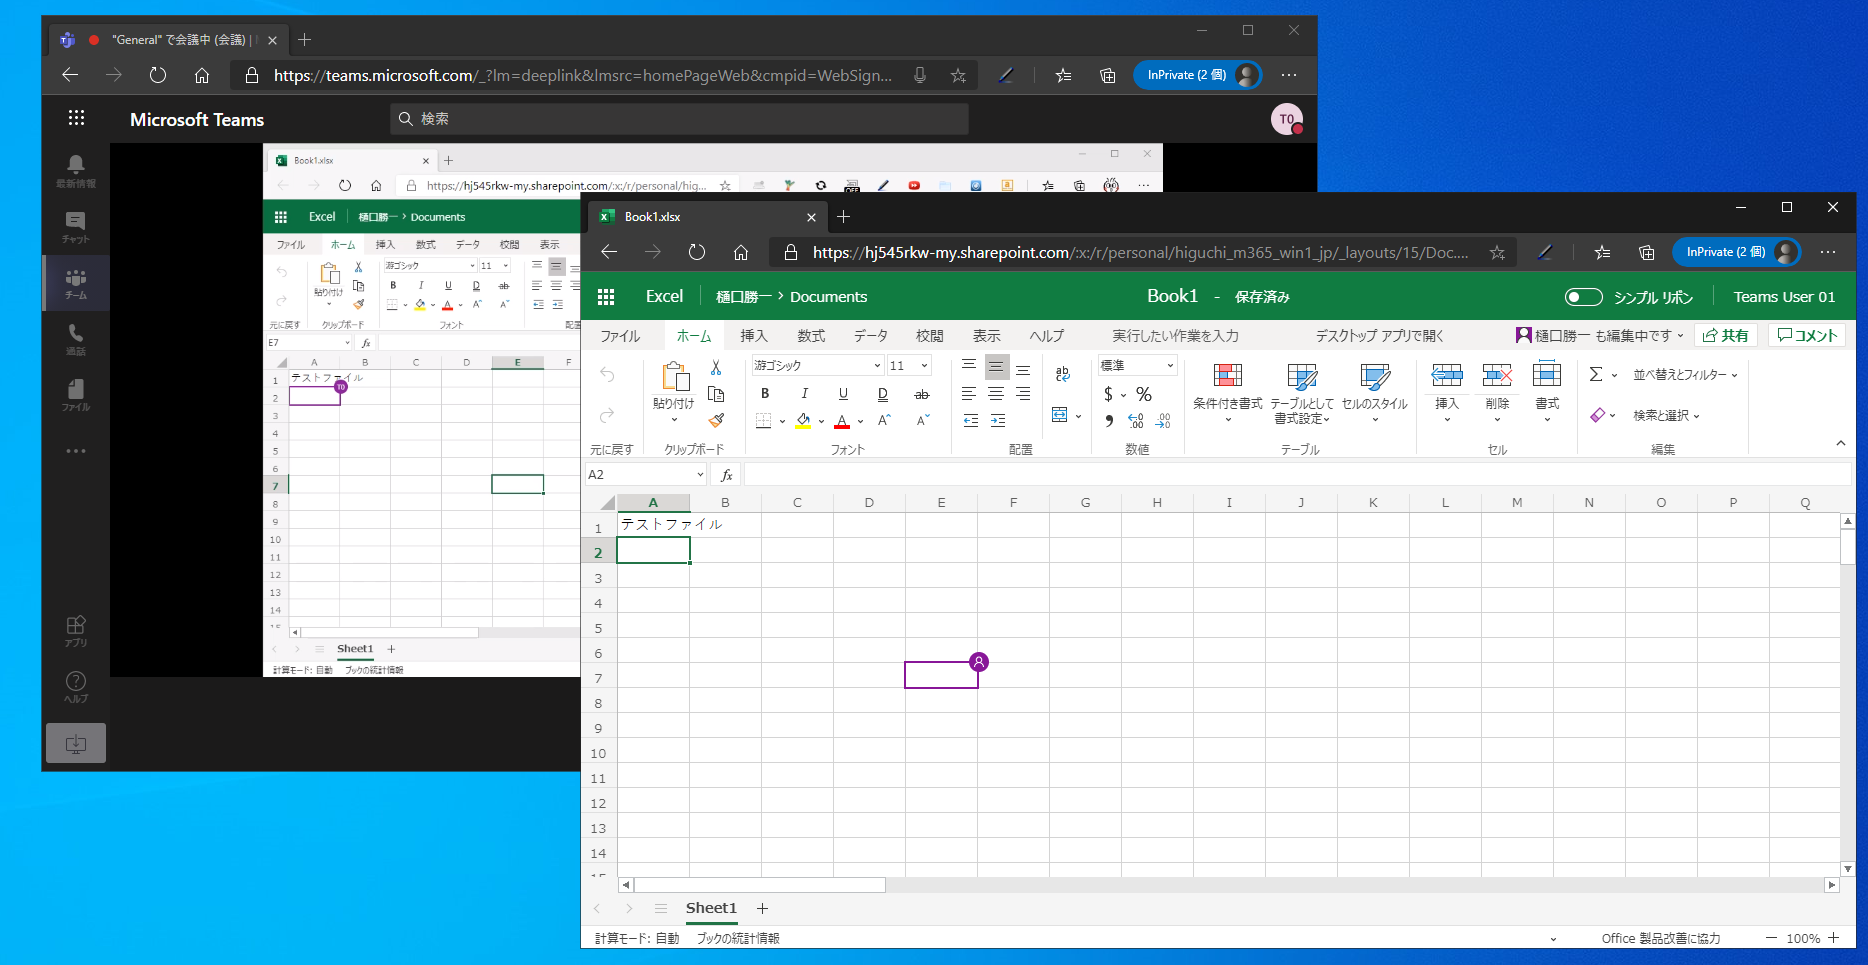Click Office 製品改善に協力 in status bar
The width and height of the screenshot is (1868, 965).
[x=1661, y=938]
